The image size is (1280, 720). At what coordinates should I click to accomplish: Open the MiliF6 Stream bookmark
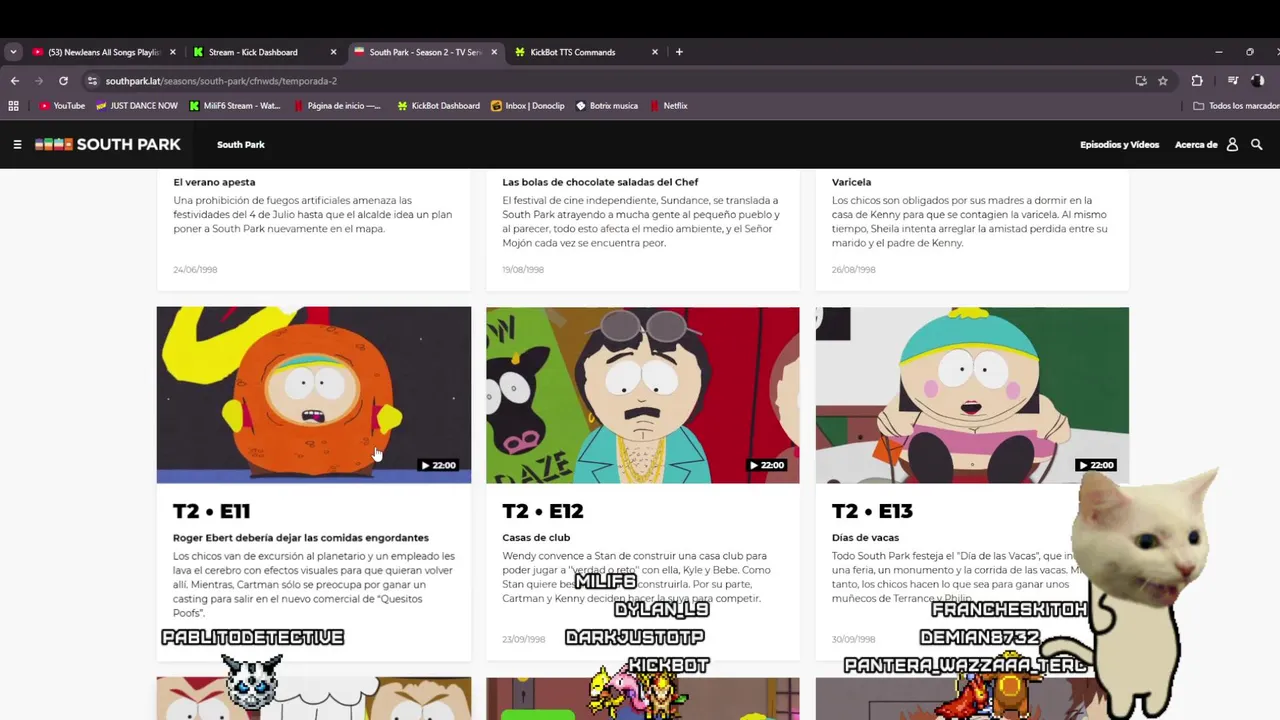[235, 106]
